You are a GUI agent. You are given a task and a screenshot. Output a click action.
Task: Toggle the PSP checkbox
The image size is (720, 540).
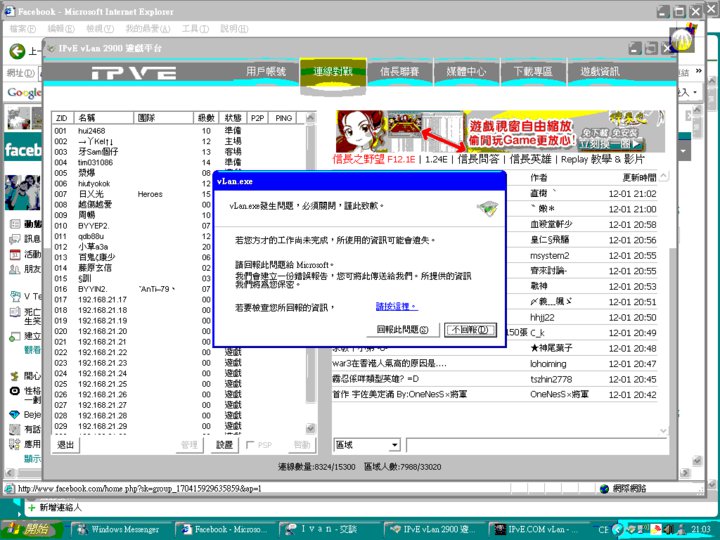(251, 445)
